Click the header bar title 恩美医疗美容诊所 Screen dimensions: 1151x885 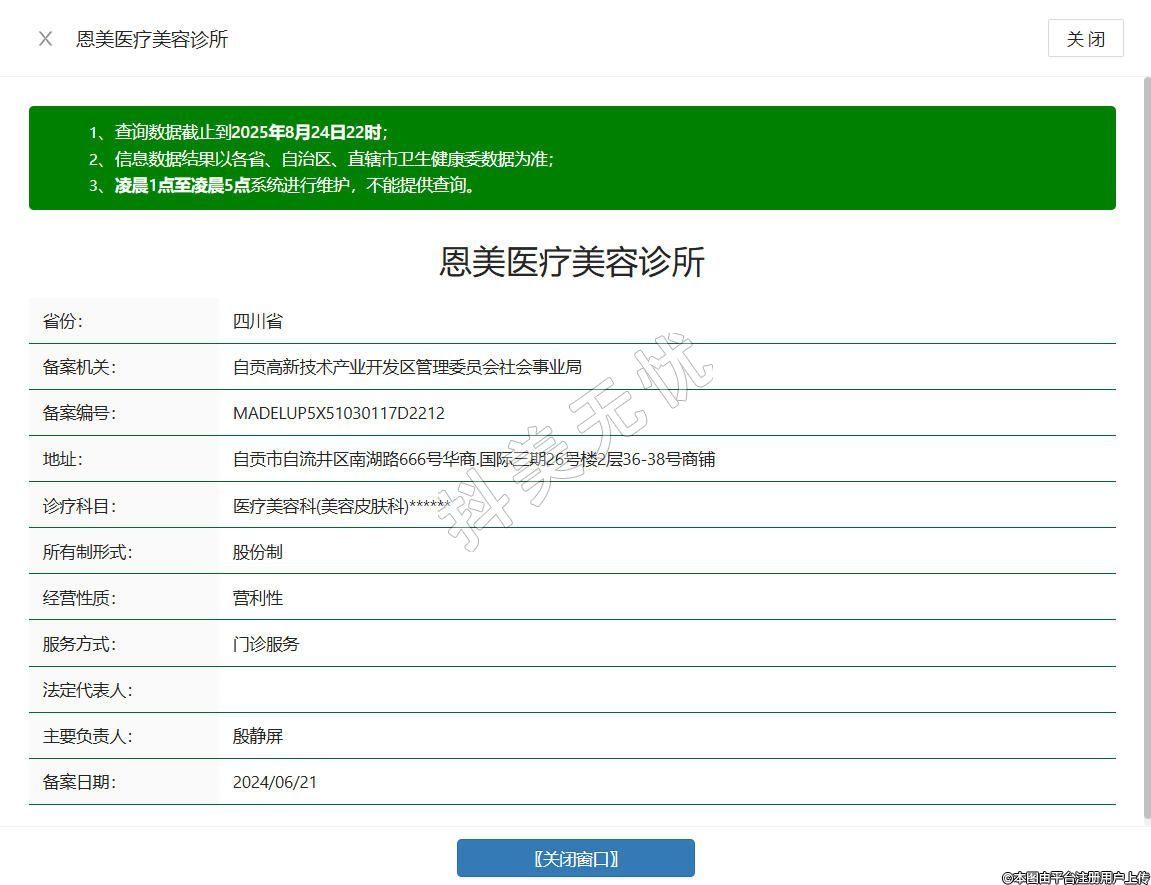[x=152, y=39]
